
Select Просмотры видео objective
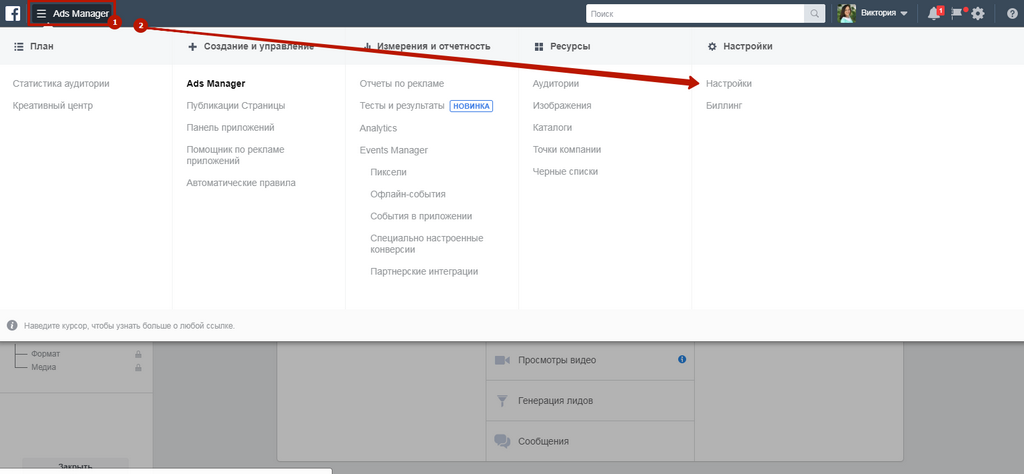[590, 360]
